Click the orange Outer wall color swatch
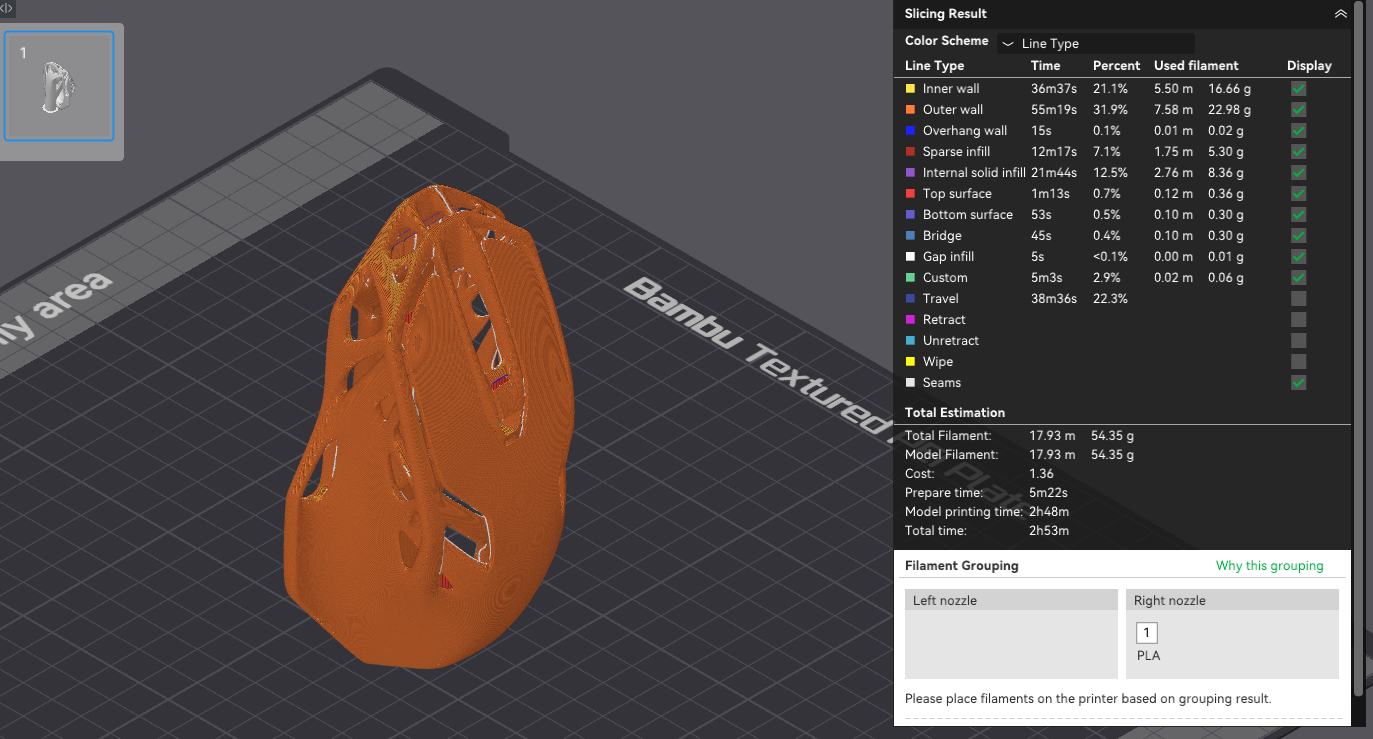The height and width of the screenshot is (739, 1373). tap(910, 110)
